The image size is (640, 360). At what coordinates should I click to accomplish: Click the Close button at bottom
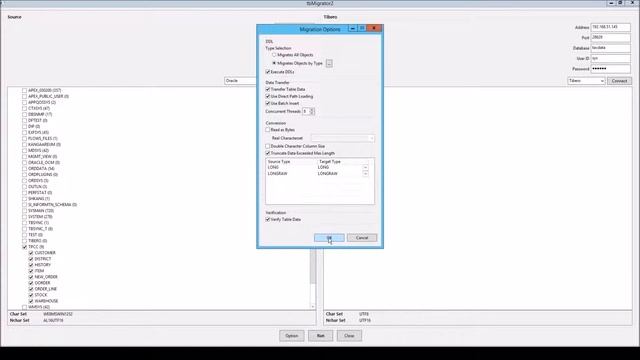coord(349,336)
